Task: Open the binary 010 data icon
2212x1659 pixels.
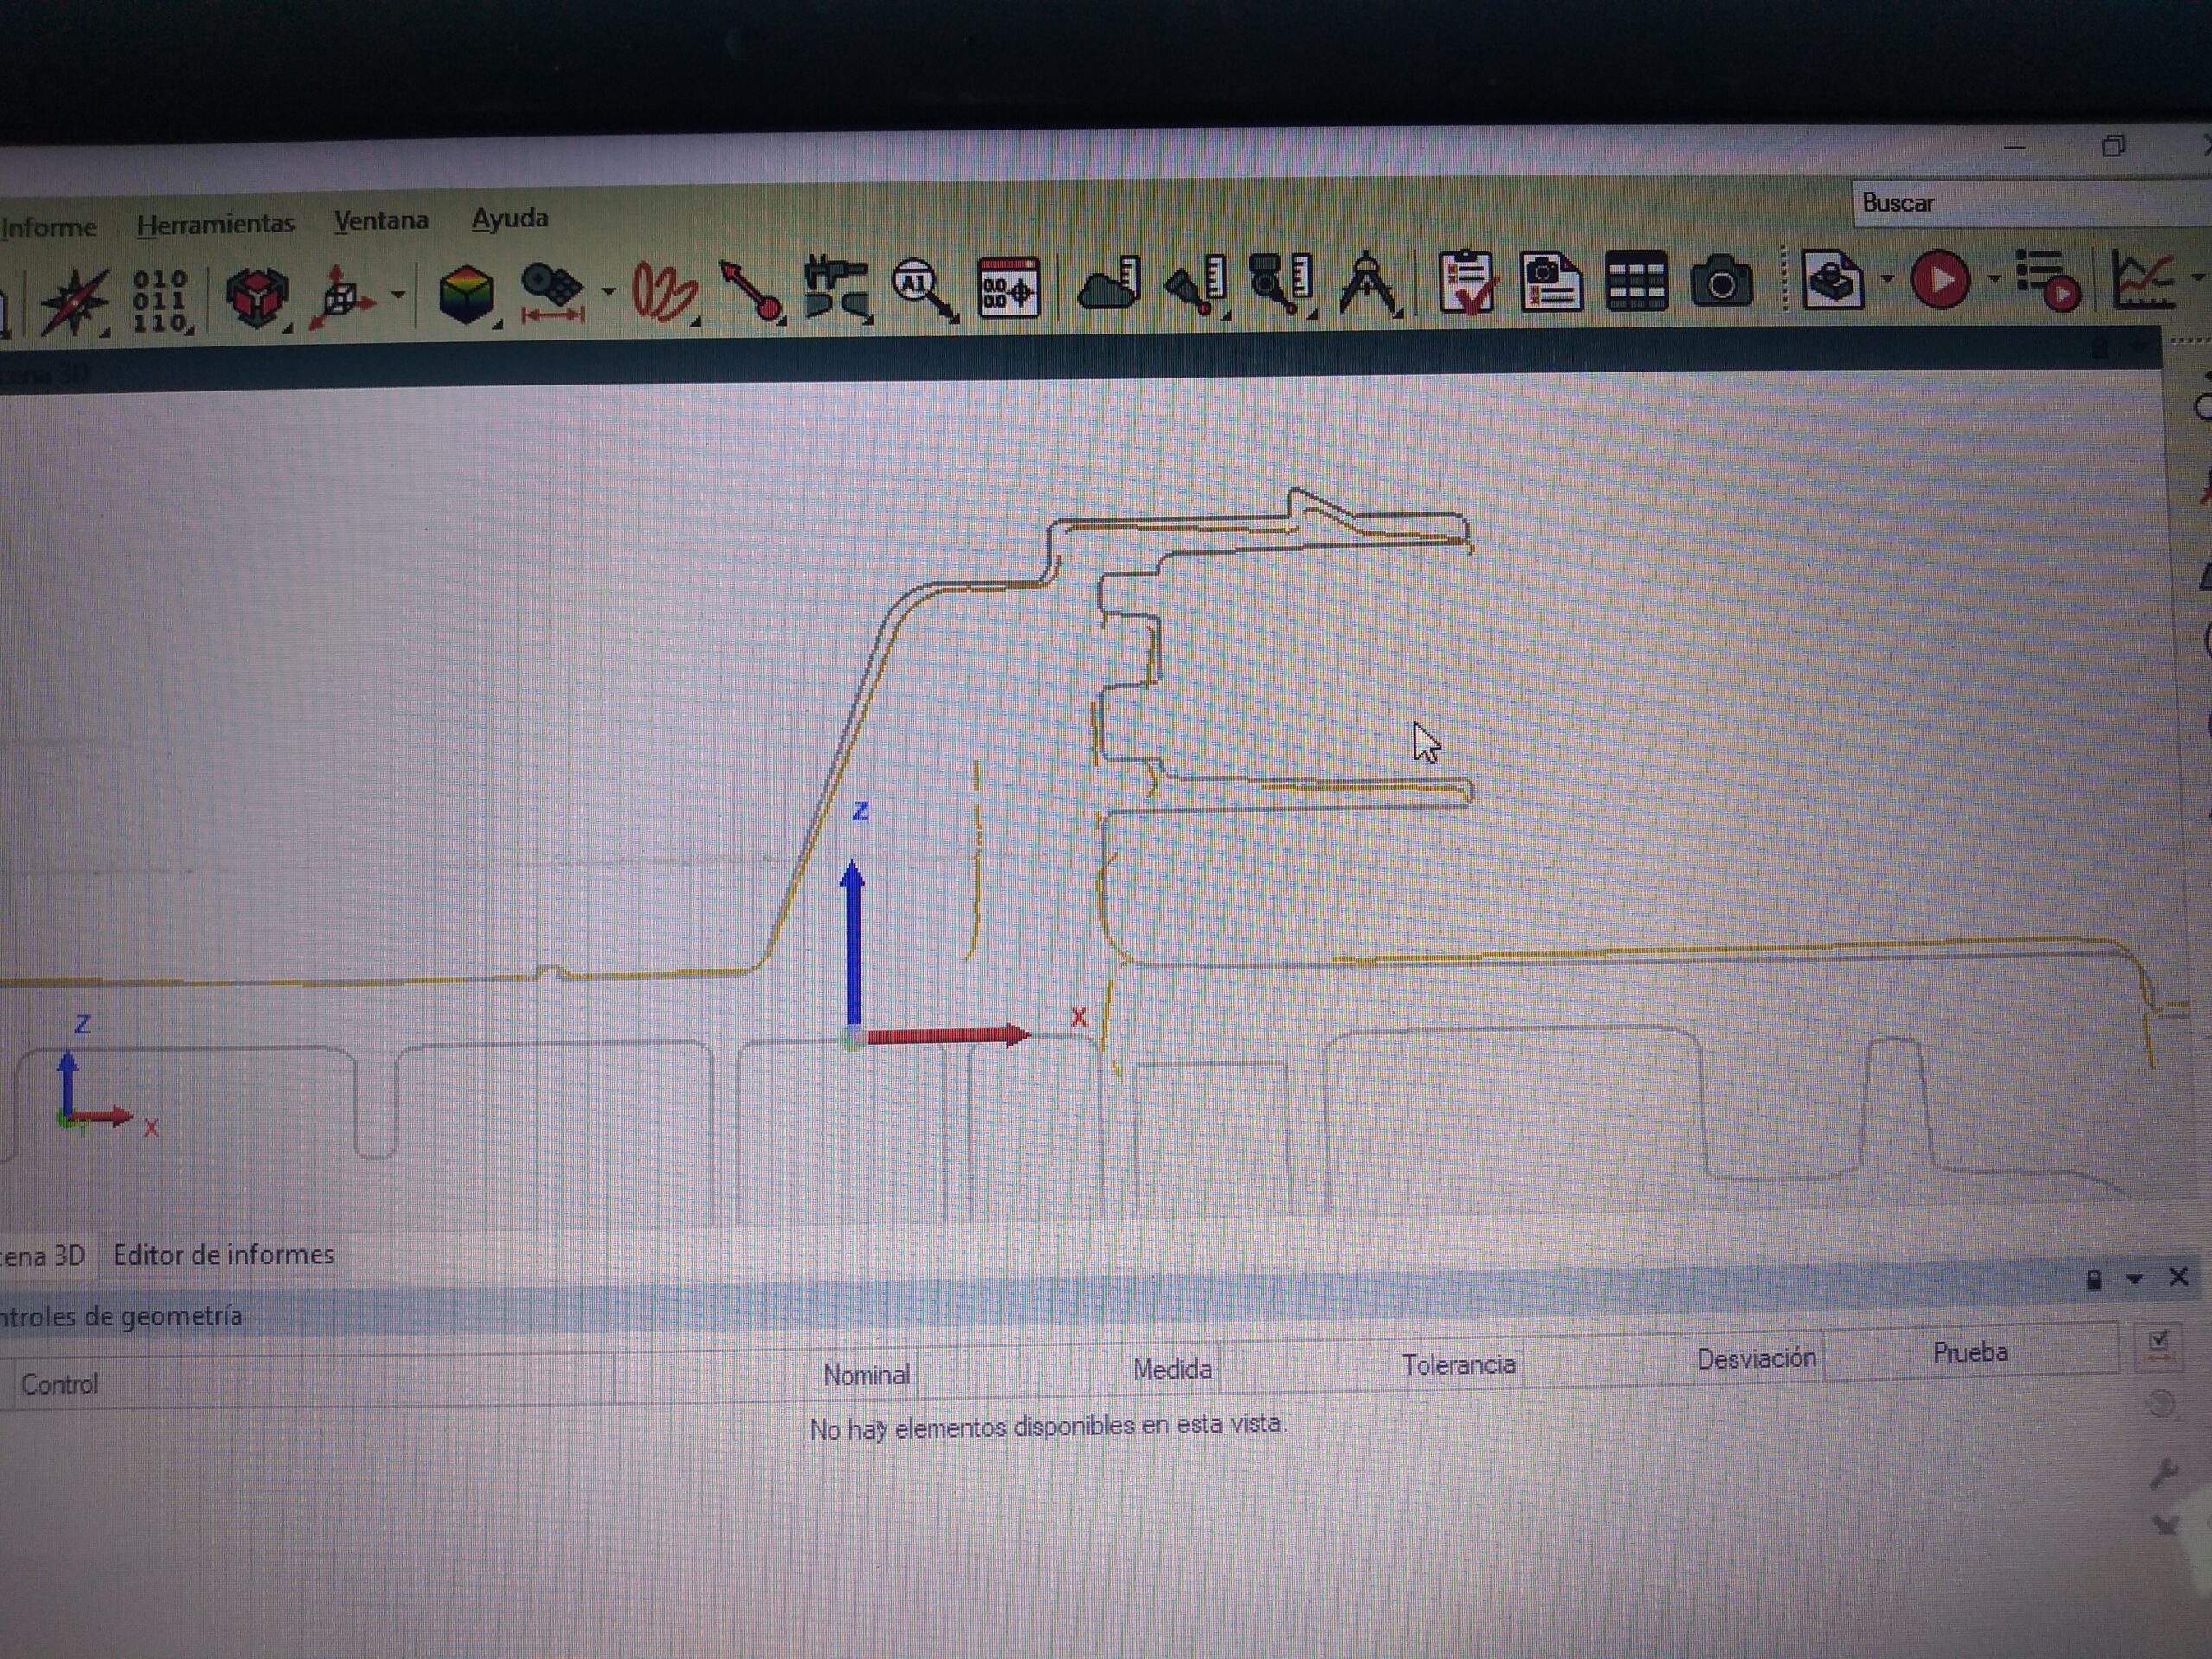Action: pos(160,299)
